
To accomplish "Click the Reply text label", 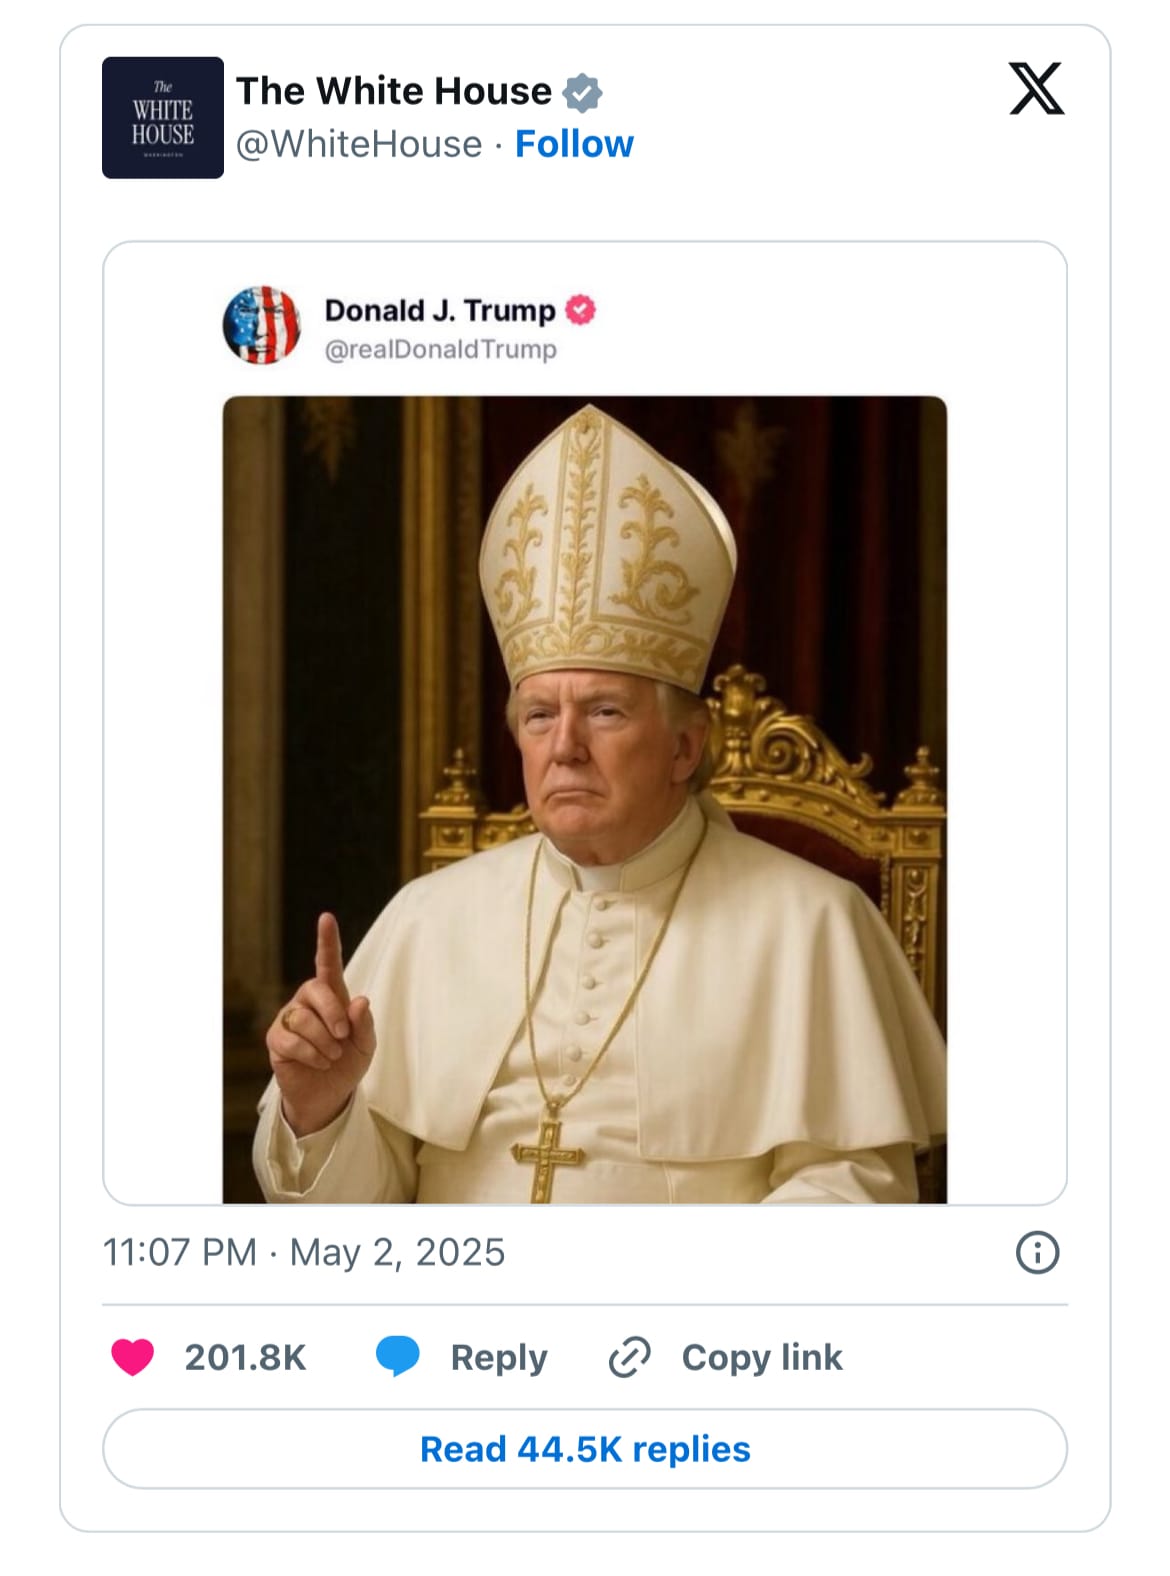I will pyautogui.click(x=499, y=1357).
